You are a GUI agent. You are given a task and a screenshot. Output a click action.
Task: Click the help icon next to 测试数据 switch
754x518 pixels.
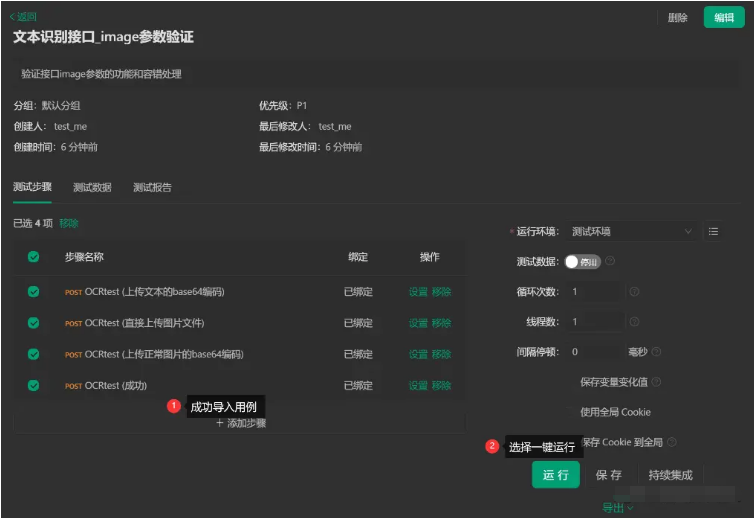(x=610, y=261)
